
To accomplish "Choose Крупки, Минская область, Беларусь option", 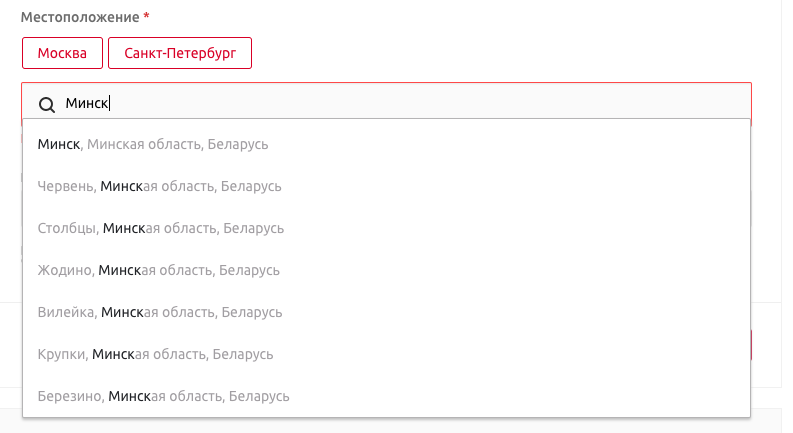I will (x=386, y=354).
